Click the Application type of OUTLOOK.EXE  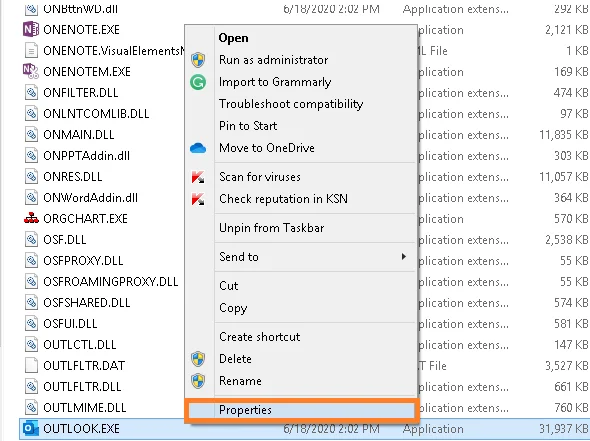(x=433, y=429)
